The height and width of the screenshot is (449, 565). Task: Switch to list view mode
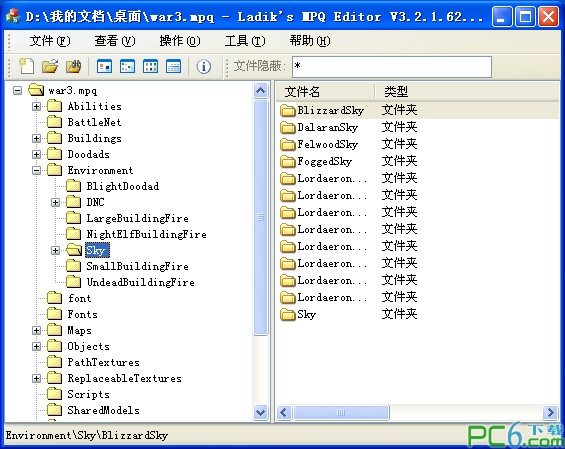click(x=151, y=66)
